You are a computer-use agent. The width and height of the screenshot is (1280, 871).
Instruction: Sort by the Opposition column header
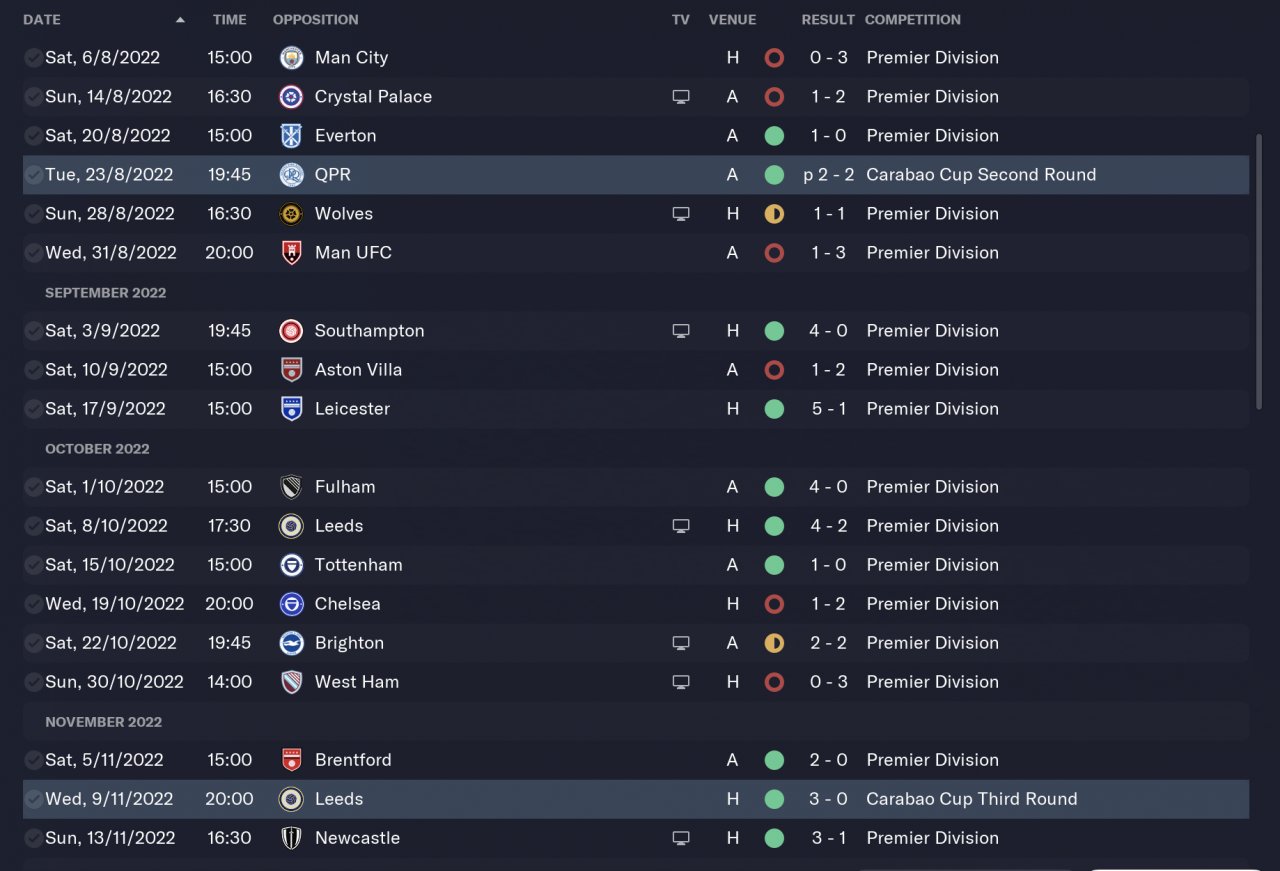(x=315, y=20)
